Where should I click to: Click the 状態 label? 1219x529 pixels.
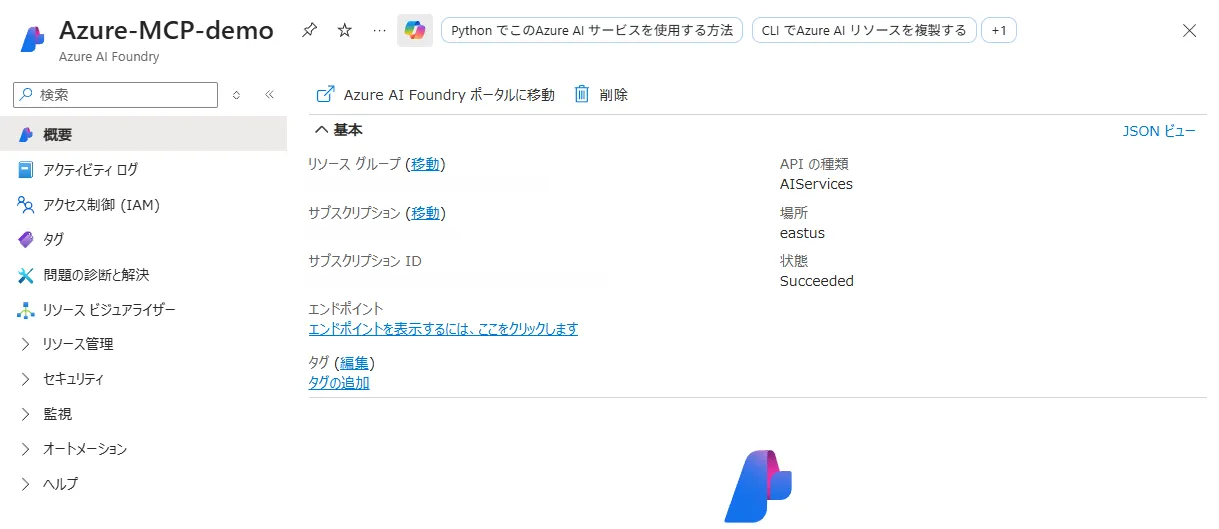794,261
